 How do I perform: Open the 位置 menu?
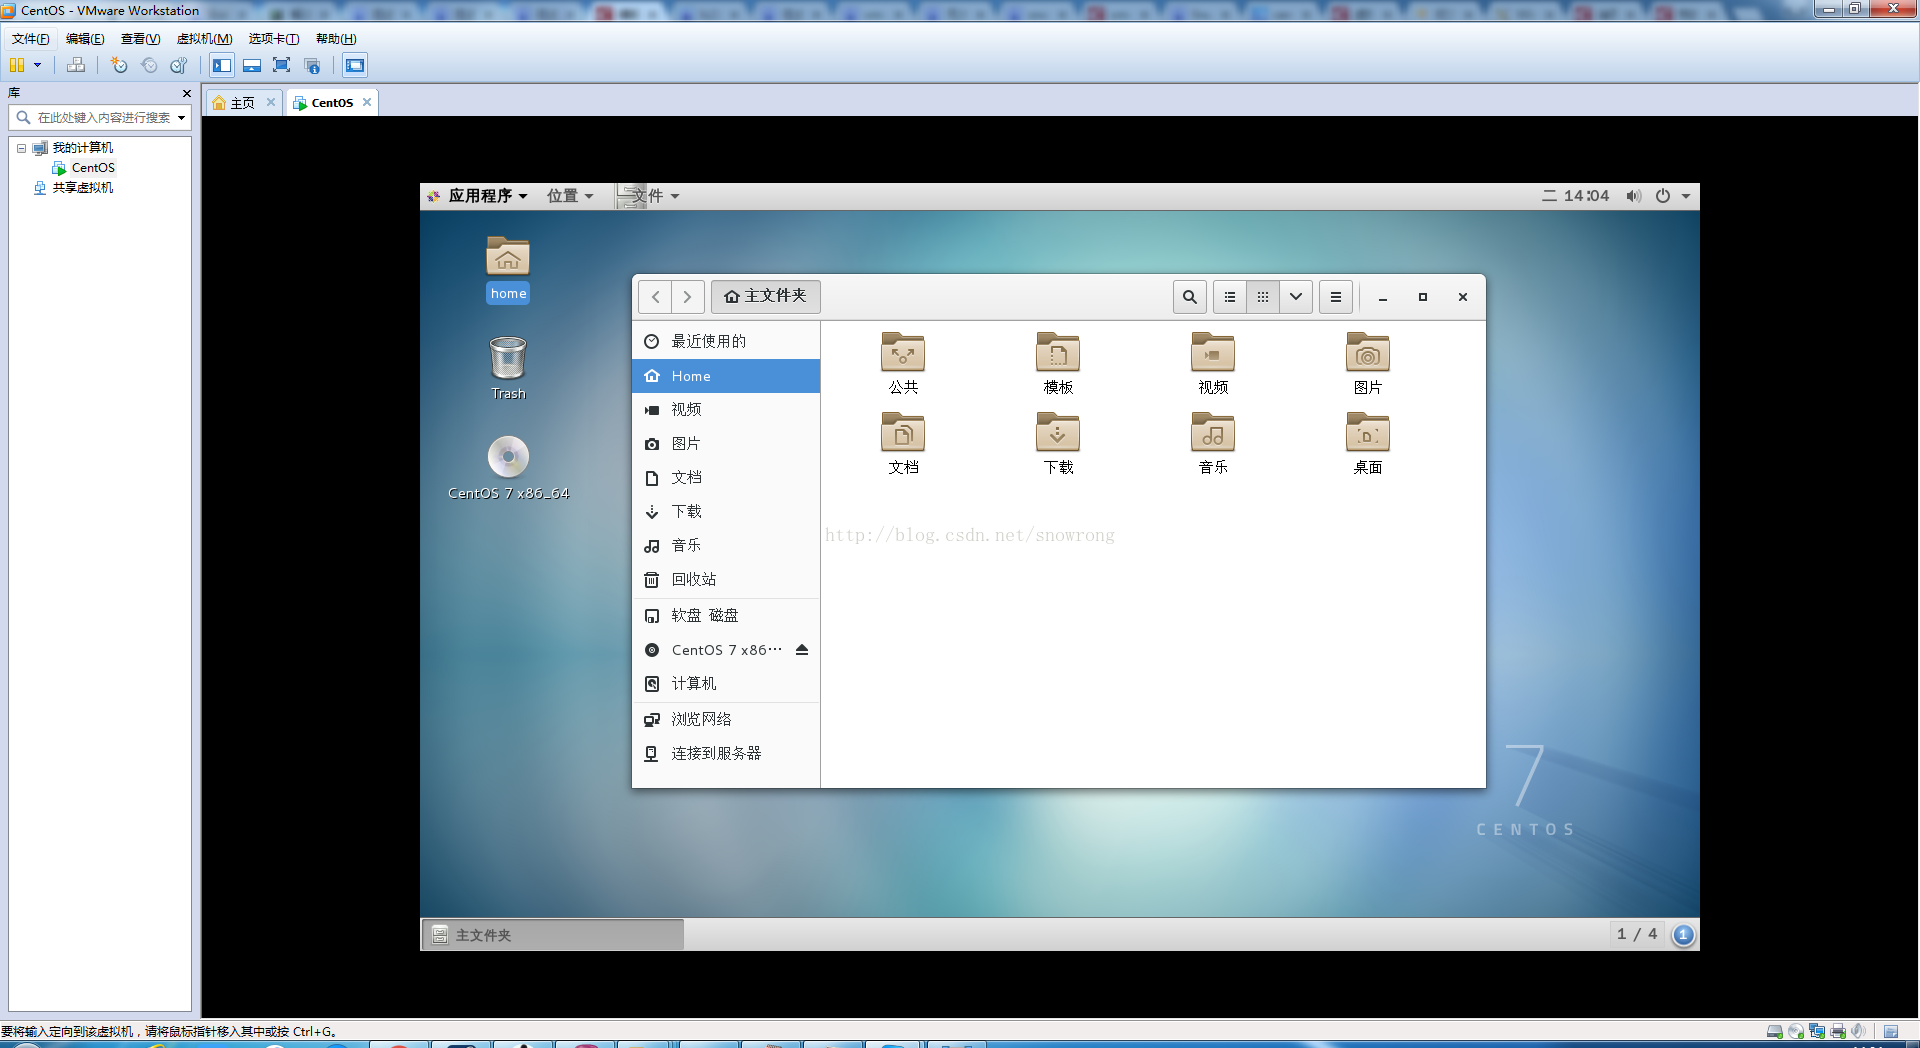tap(570, 196)
